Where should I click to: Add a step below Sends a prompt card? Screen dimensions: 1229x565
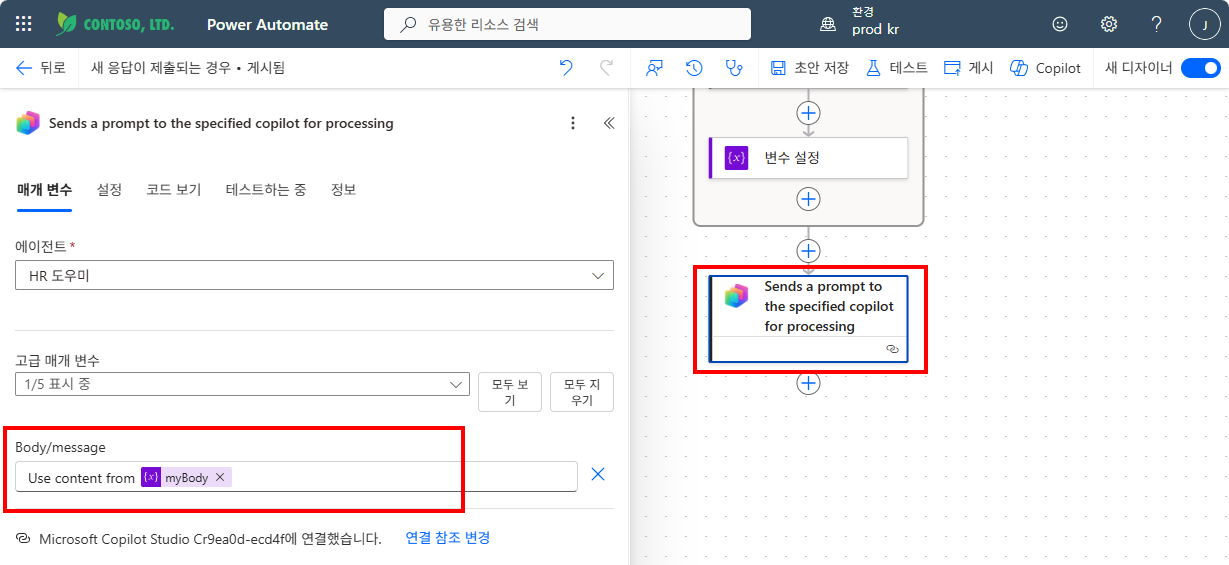(x=808, y=383)
